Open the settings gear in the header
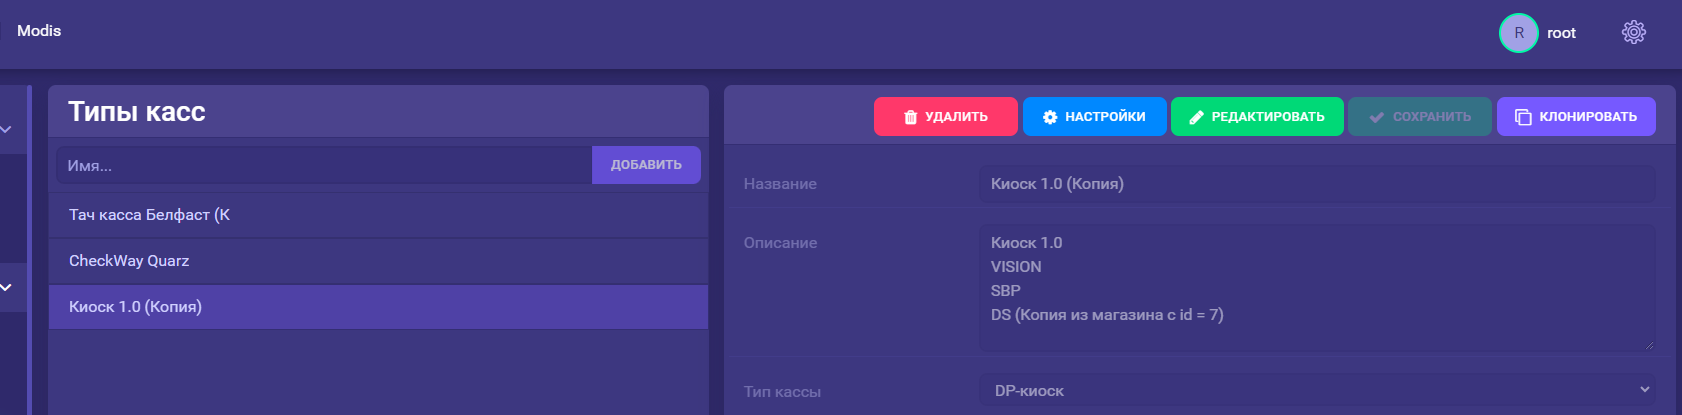This screenshot has width=1682, height=415. (x=1633, y=32)
